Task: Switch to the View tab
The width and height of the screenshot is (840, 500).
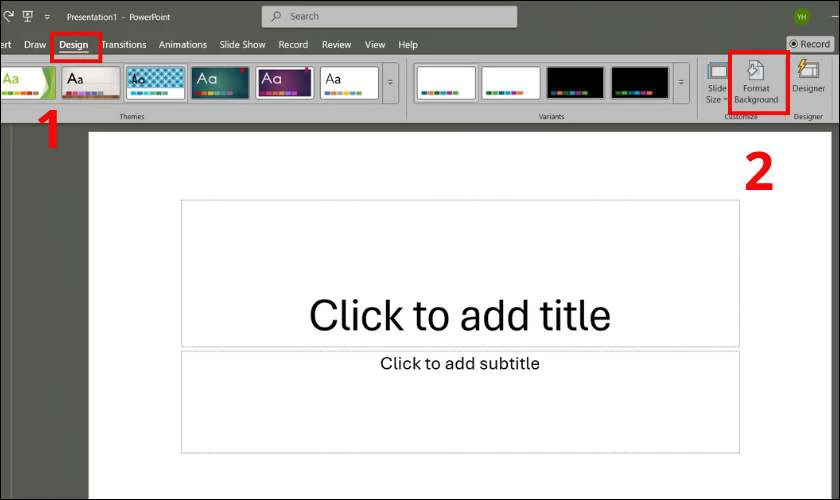Action: click(375, 45)
